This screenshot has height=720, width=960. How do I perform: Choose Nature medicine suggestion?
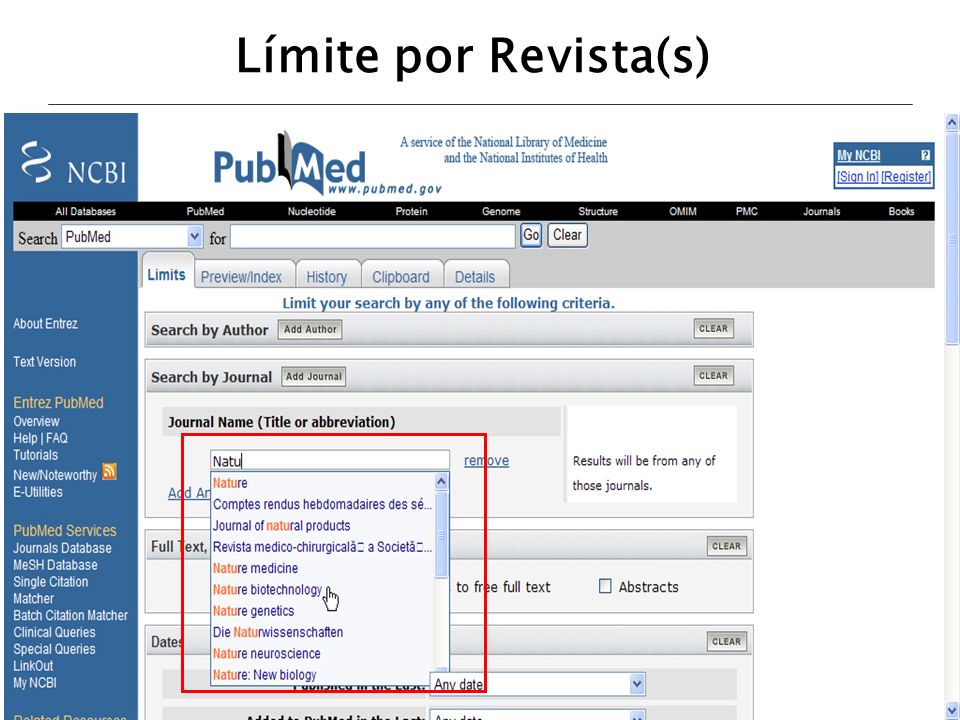click(255, 569)
